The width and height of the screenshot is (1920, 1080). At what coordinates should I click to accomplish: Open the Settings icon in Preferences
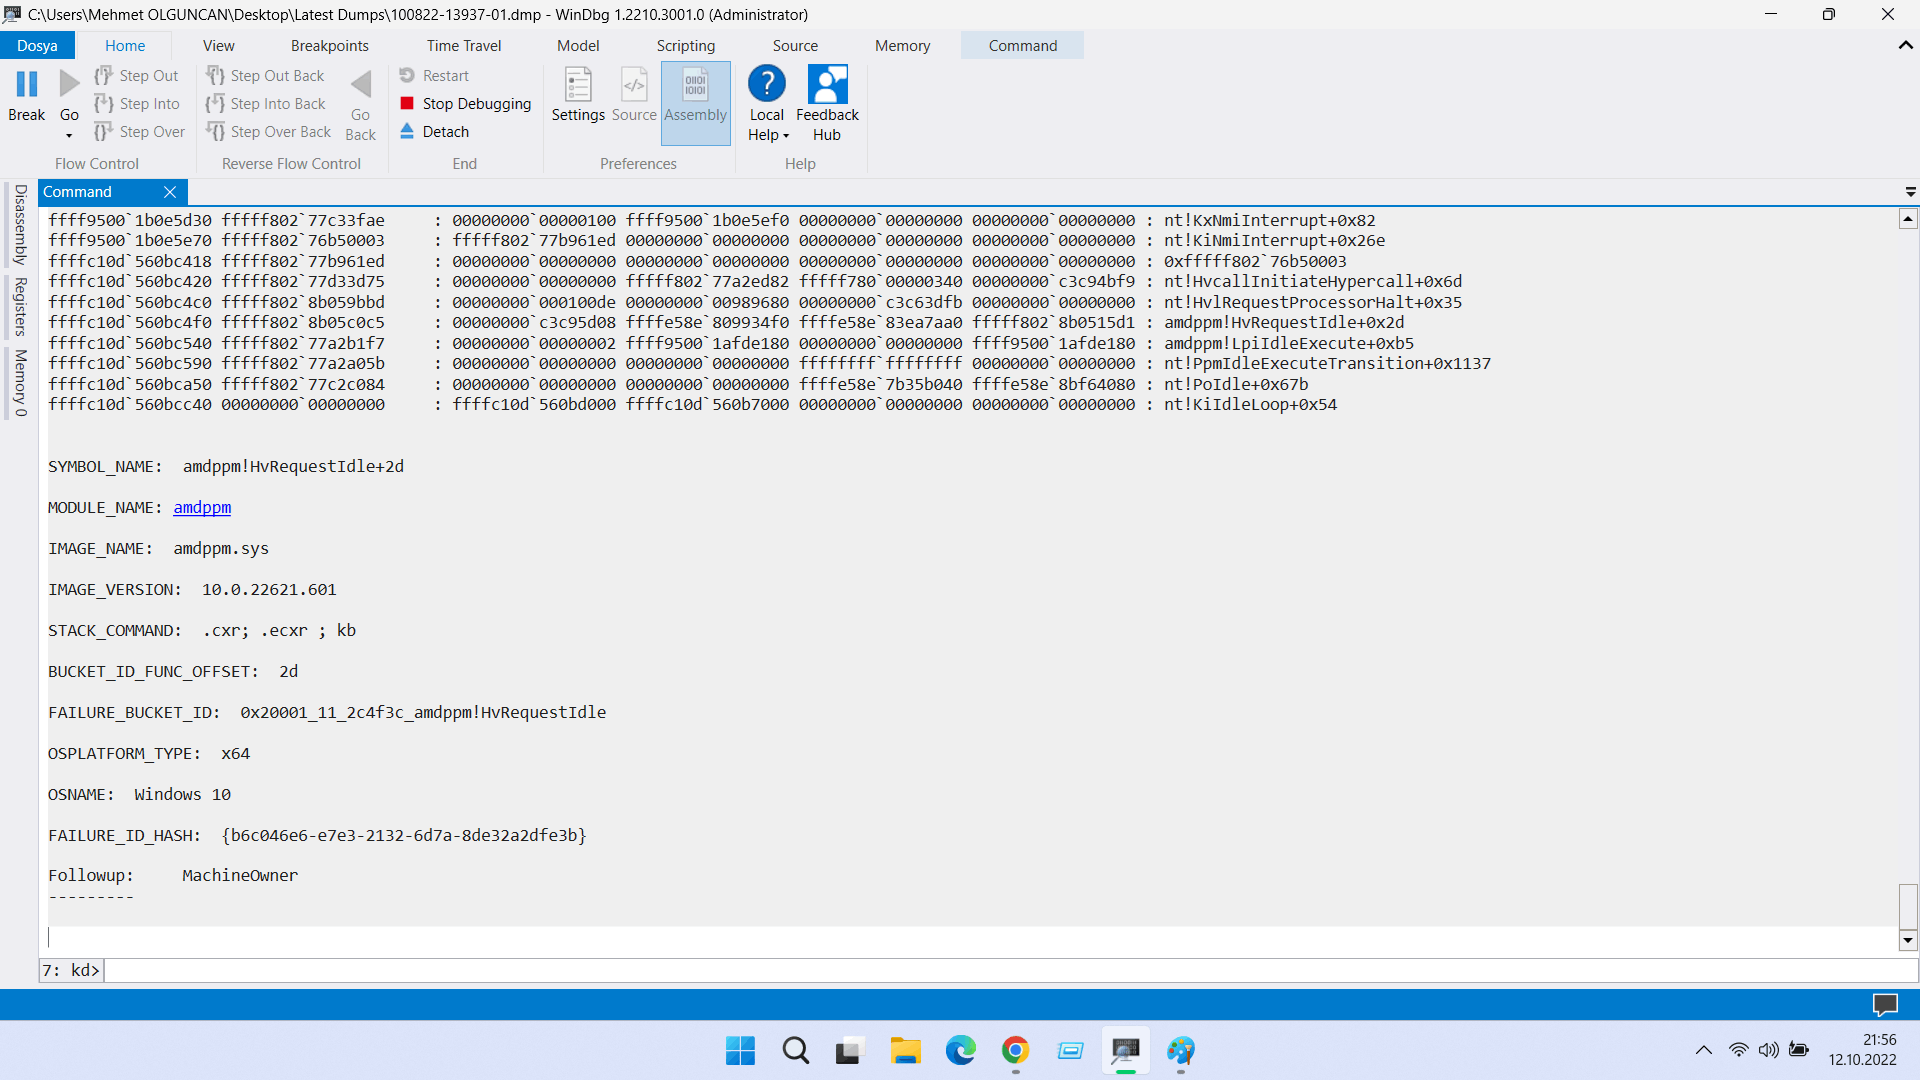tap(578, 86)
